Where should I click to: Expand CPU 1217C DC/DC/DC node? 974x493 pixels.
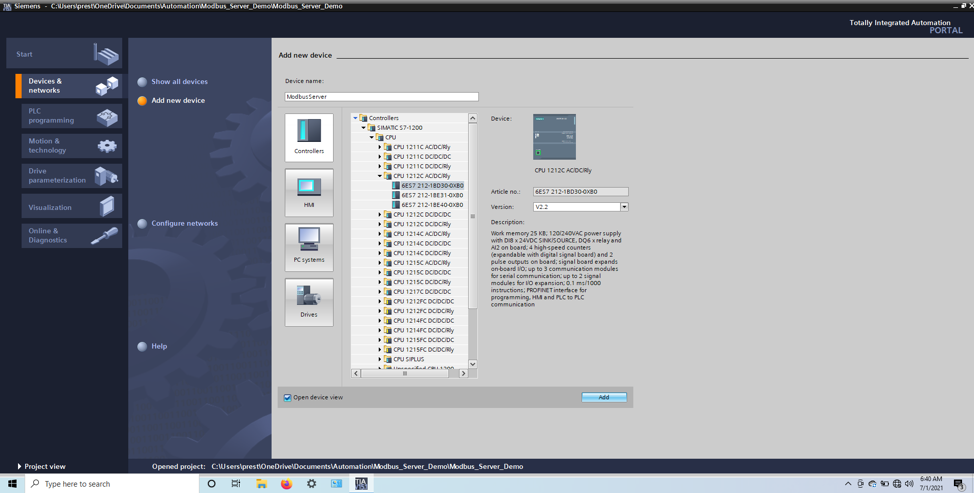coord(380,291)
